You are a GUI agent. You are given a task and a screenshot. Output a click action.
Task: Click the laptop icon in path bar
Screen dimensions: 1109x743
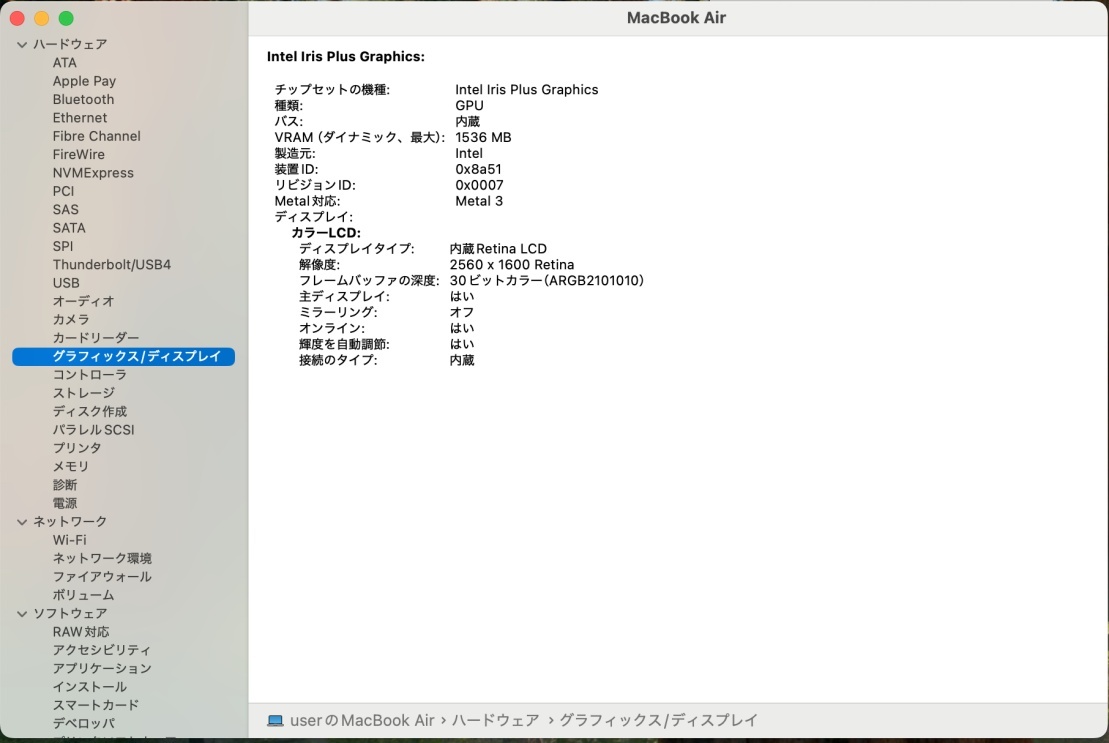point(275,721)
